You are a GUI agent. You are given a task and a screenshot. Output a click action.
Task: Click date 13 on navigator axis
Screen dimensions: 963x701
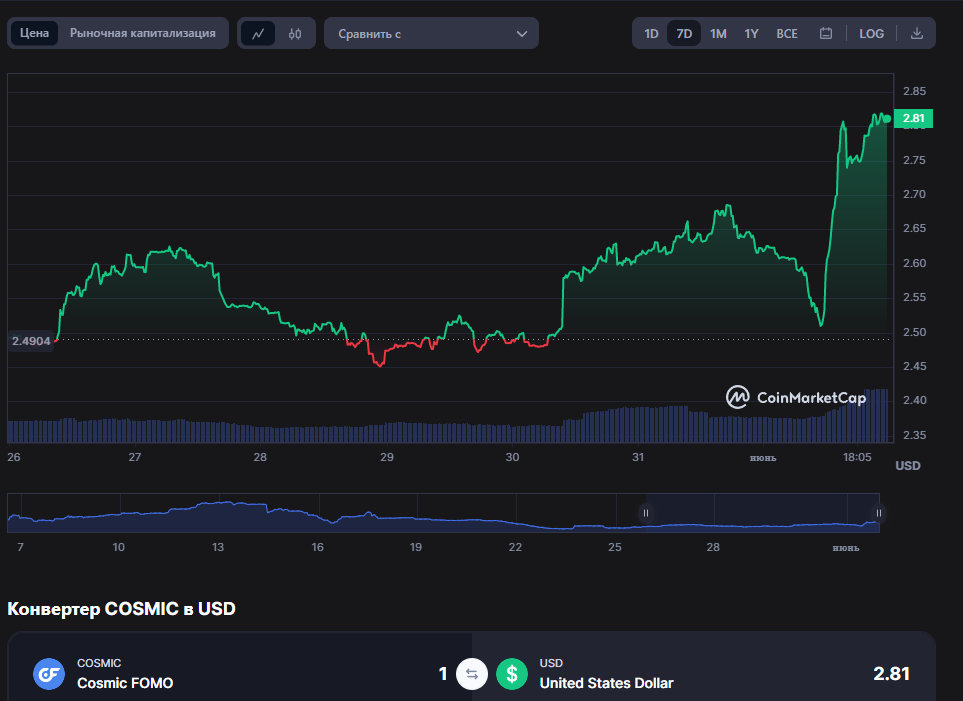218,547
